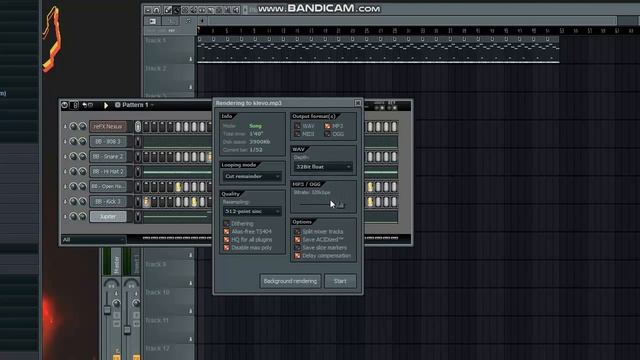This screenshot has height=360, width=640.
Task: Click the Jupiter channel pan knob
Action: (x=73, y=216)
